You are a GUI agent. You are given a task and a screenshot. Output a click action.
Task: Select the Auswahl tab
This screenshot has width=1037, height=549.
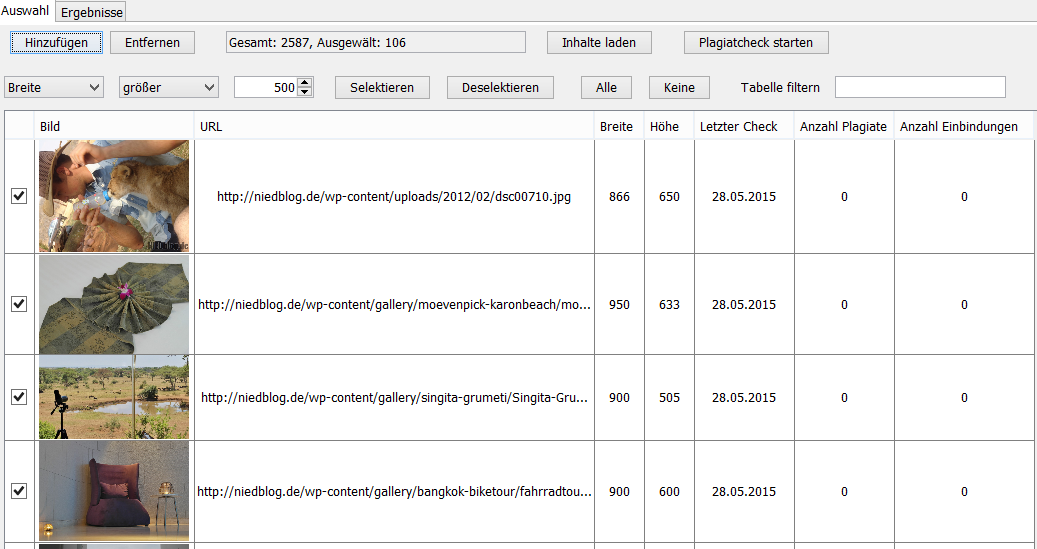tap(24, 11)
